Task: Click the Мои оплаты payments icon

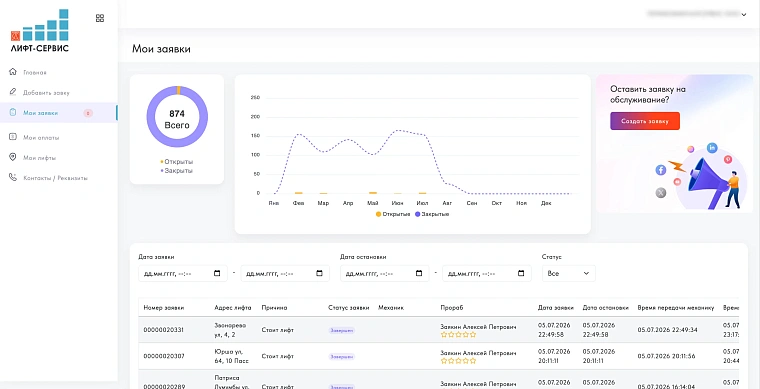Action: 13,137
